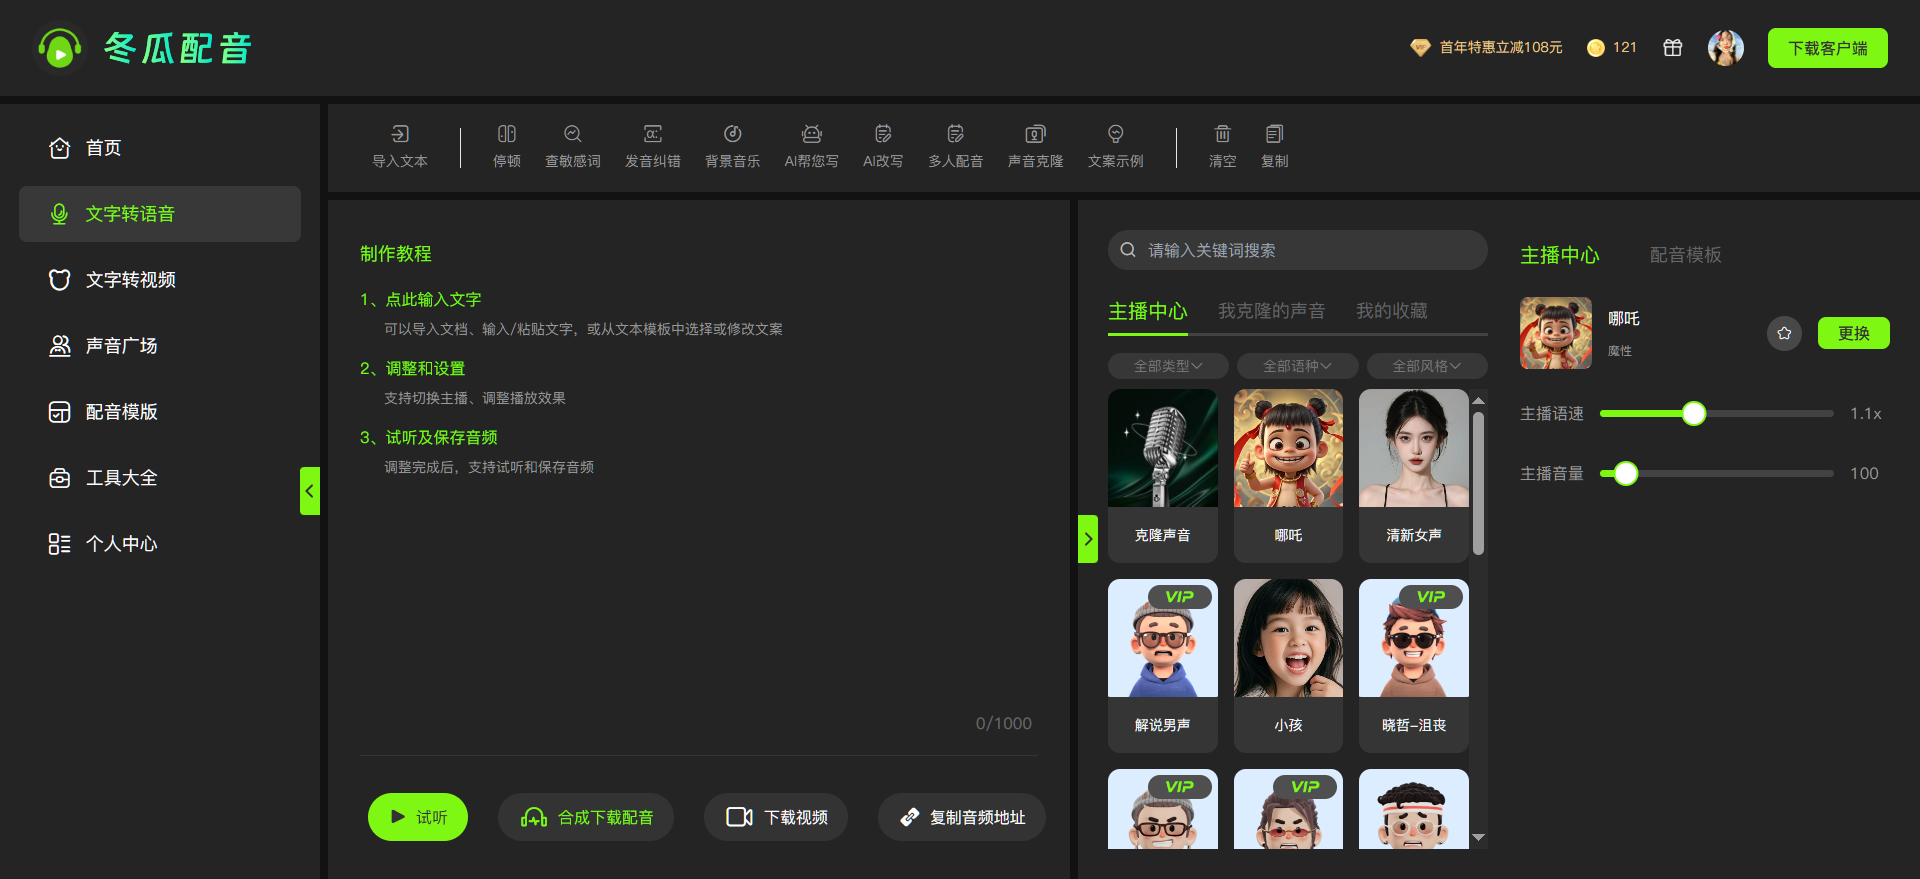This screenshot has height=879, width=1920.
Task: Open the 全部类型 type filter dropdown
Action: pyautogui.click(x=1167, y=366)
